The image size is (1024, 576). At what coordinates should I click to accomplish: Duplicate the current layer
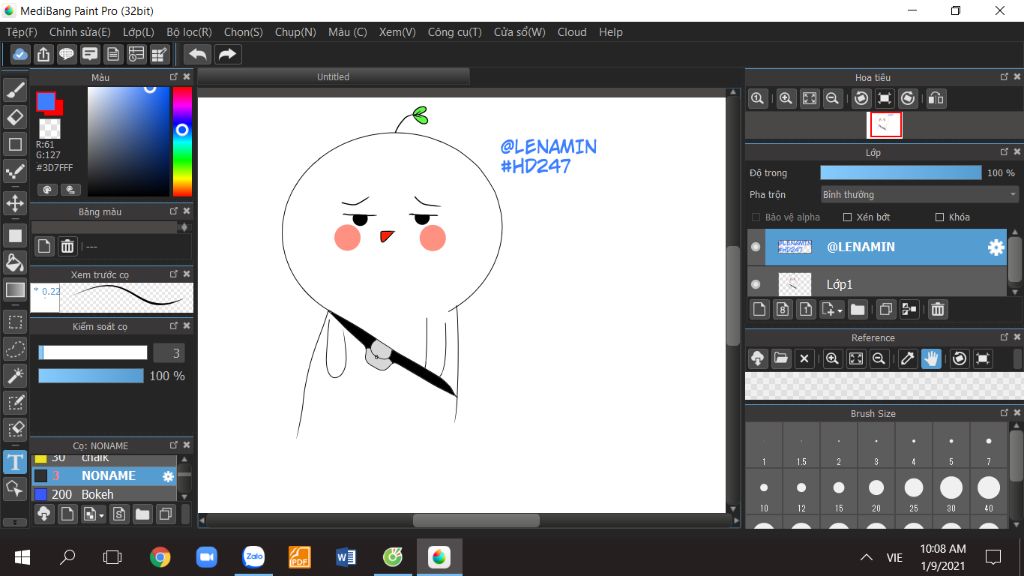coord(886,310)
